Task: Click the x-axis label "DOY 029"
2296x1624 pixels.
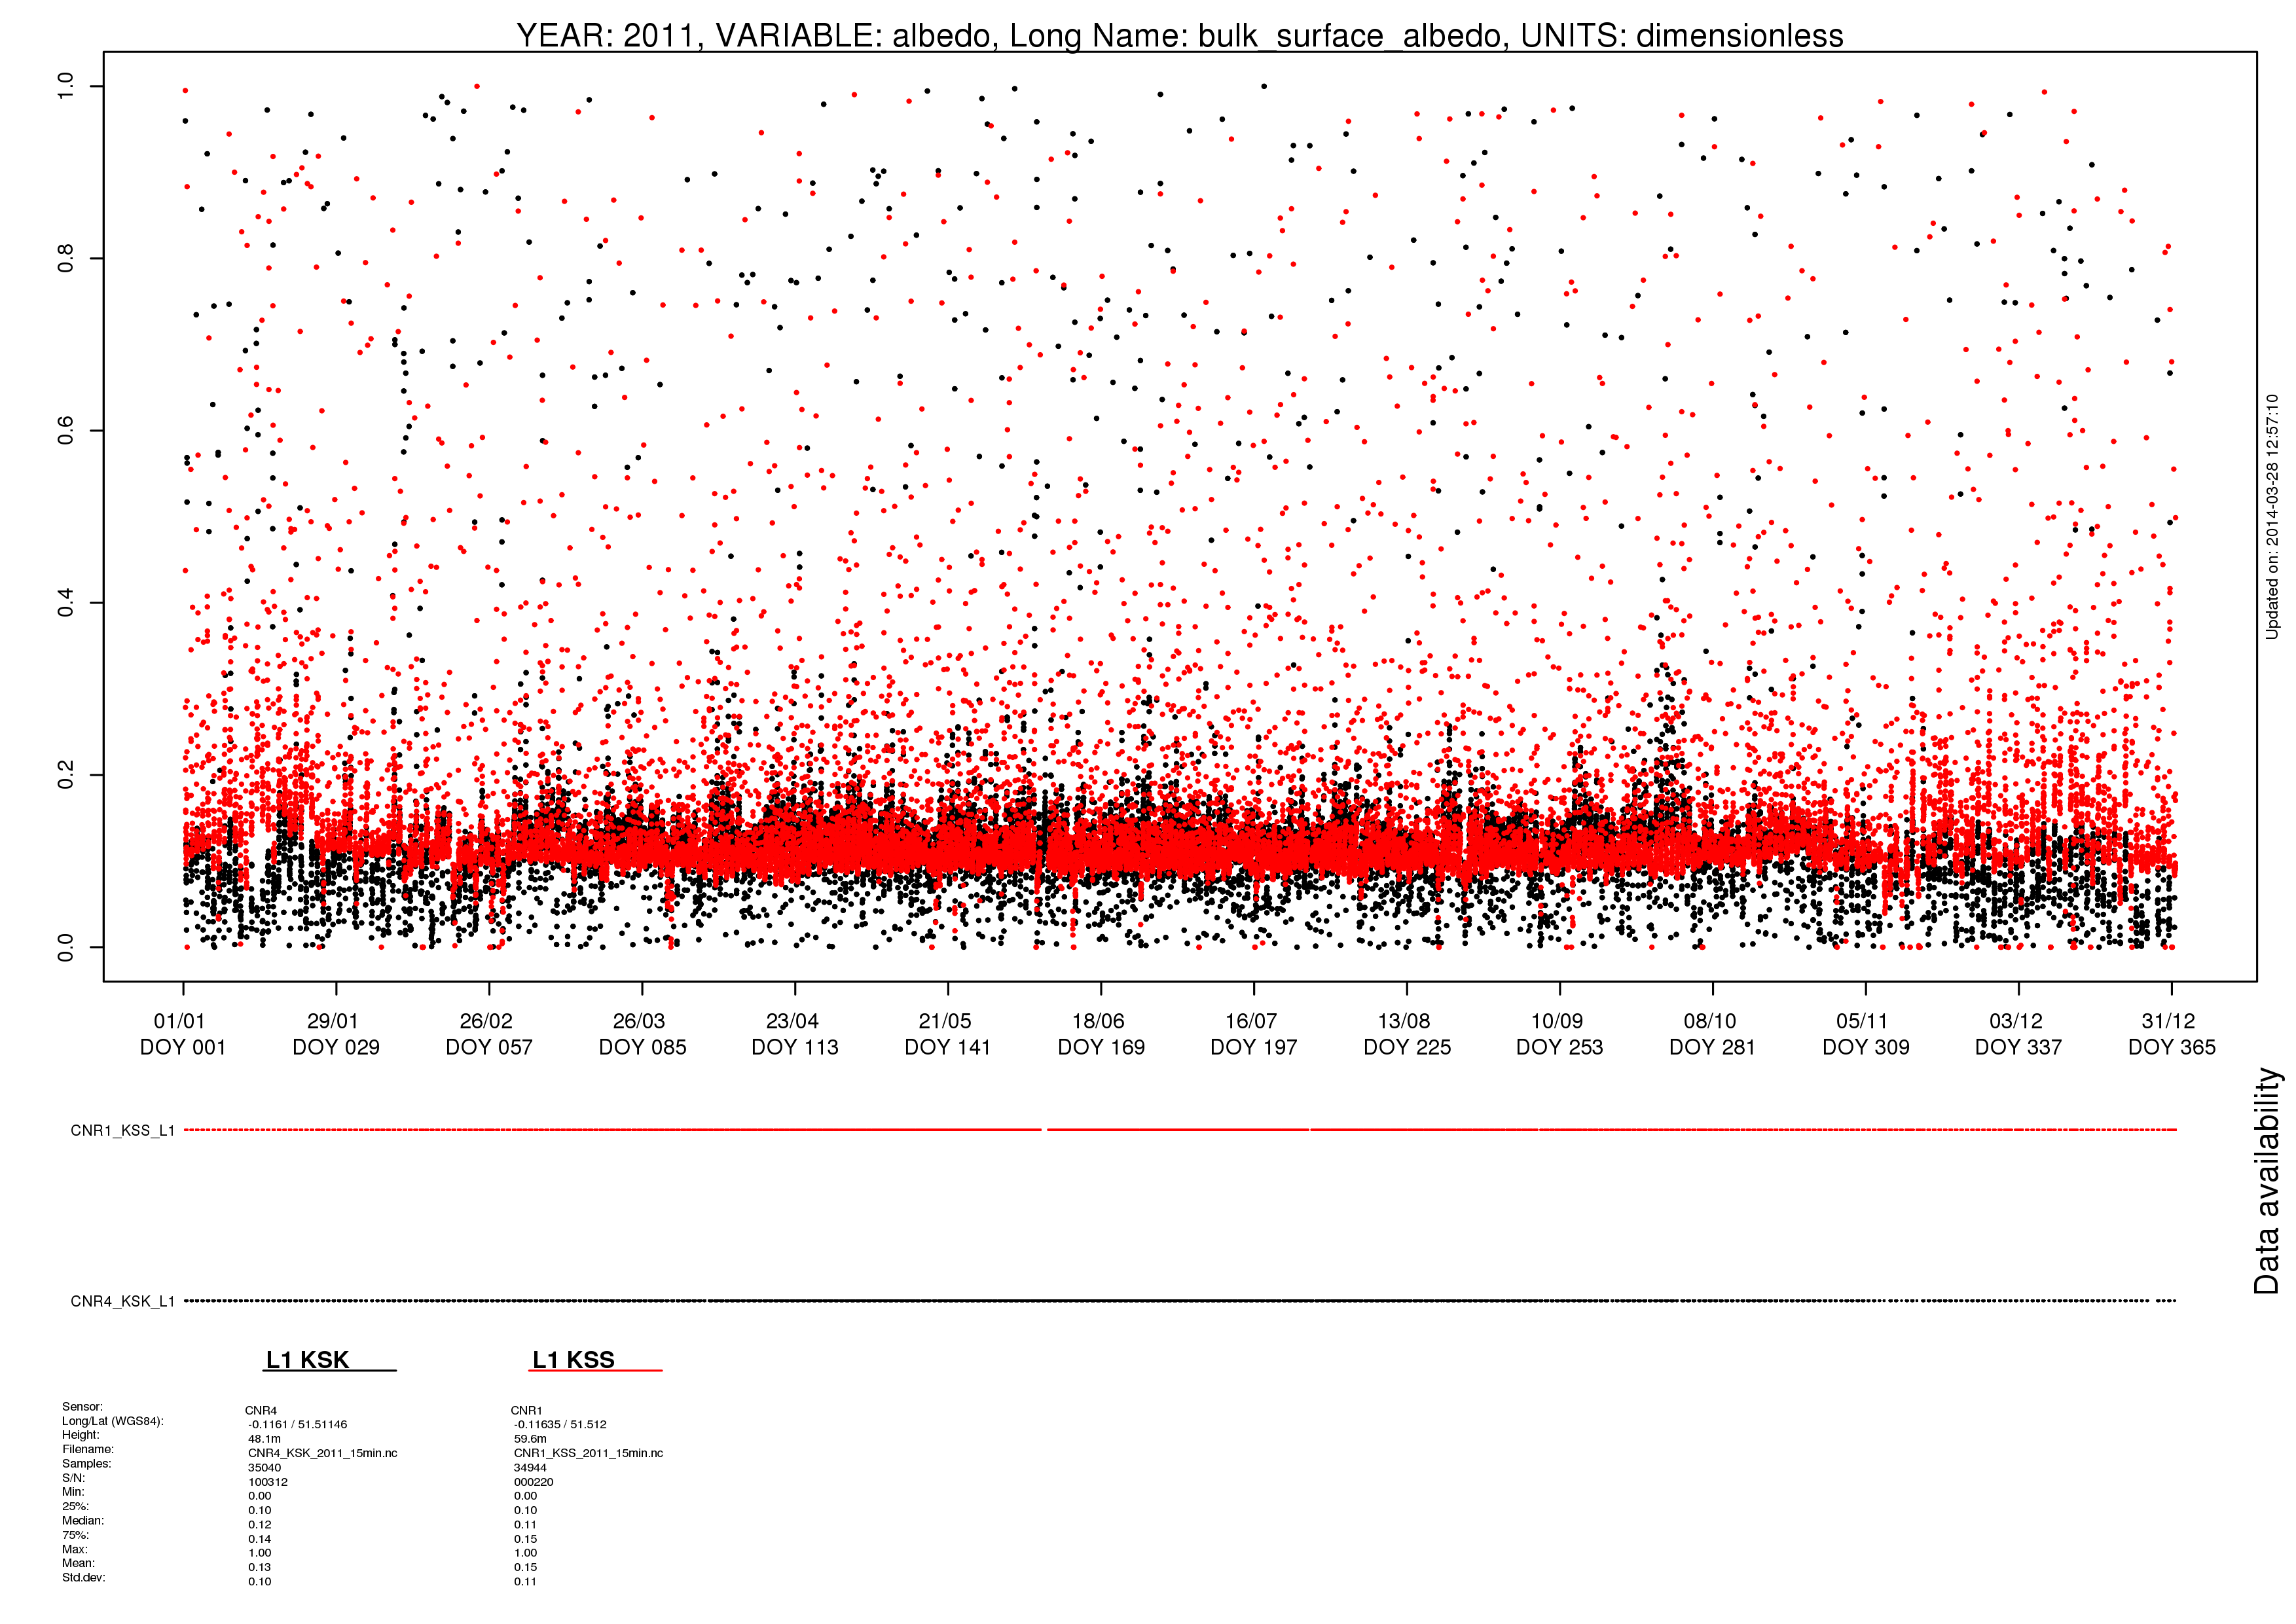Action: coord(336,1047)
